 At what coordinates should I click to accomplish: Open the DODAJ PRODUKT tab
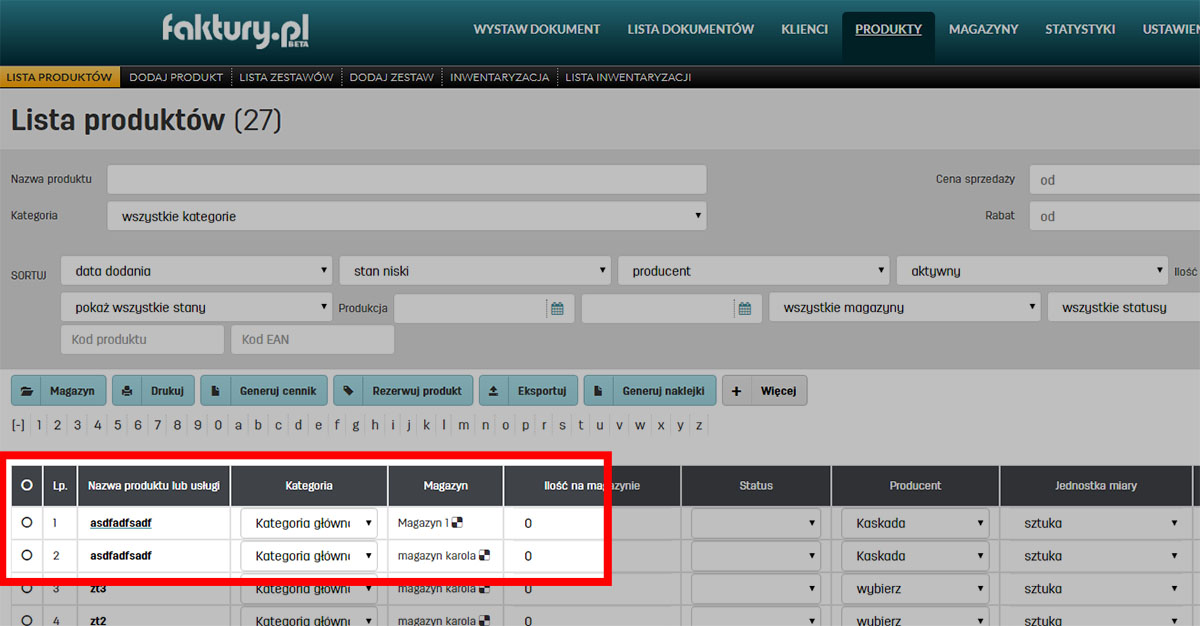(x=176, y=75)
